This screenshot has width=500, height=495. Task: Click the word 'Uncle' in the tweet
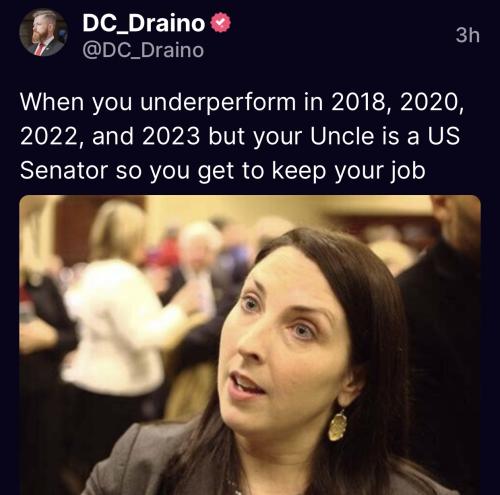click(342, 136)
